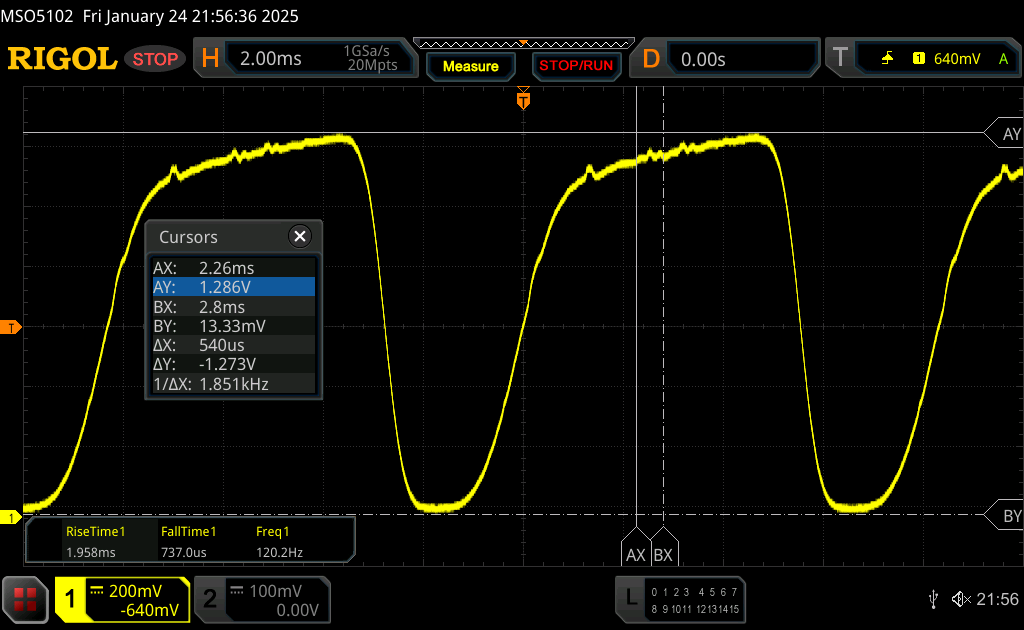
Task: Select the AY cursor row
Action: pos(233,287)
